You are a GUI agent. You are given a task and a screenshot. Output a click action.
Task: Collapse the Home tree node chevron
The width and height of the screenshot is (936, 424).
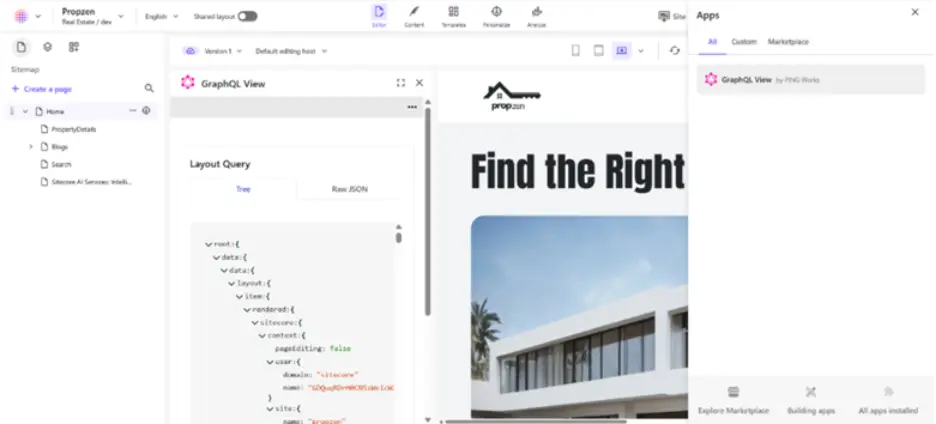click(25, 112)
